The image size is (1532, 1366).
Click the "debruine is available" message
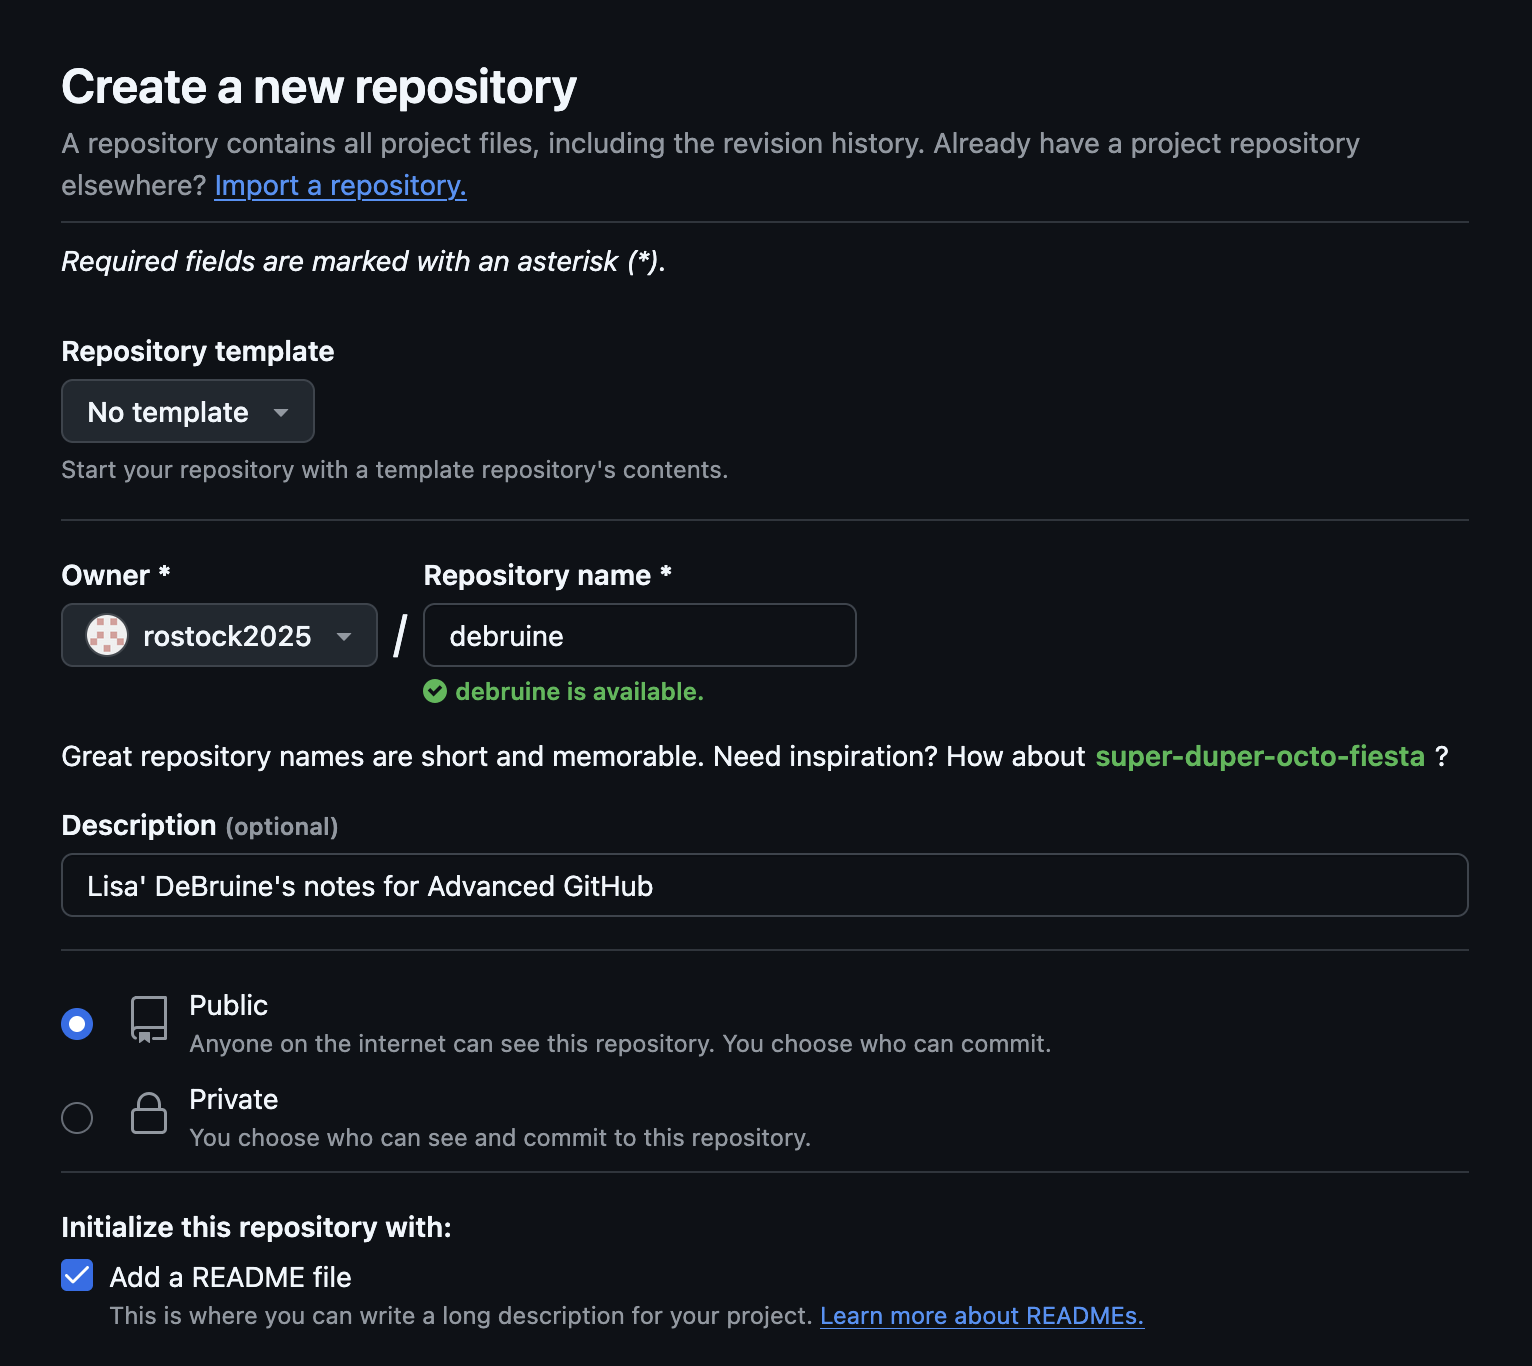click(579, 692)
